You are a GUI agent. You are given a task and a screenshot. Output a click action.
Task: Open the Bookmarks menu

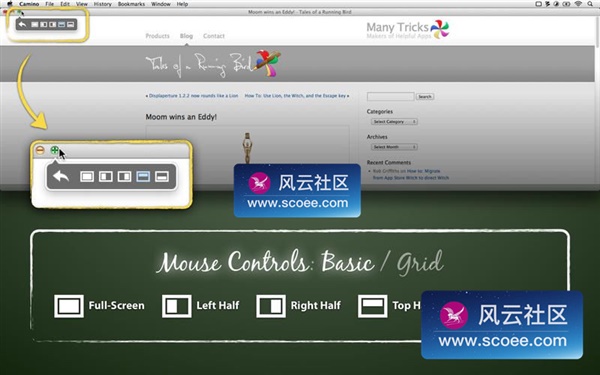(131, 4)
